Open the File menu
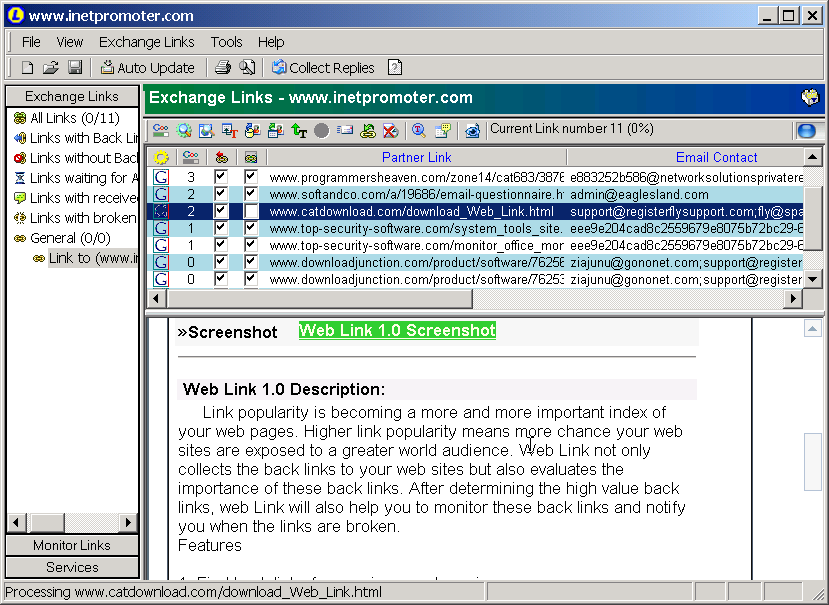 point(31,42)
